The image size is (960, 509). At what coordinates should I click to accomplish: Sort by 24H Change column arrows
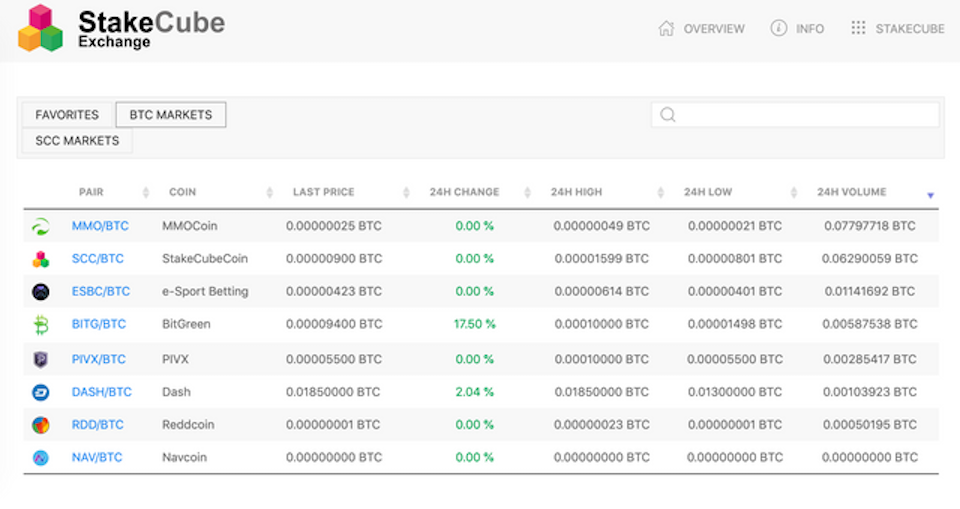[527, 192]
